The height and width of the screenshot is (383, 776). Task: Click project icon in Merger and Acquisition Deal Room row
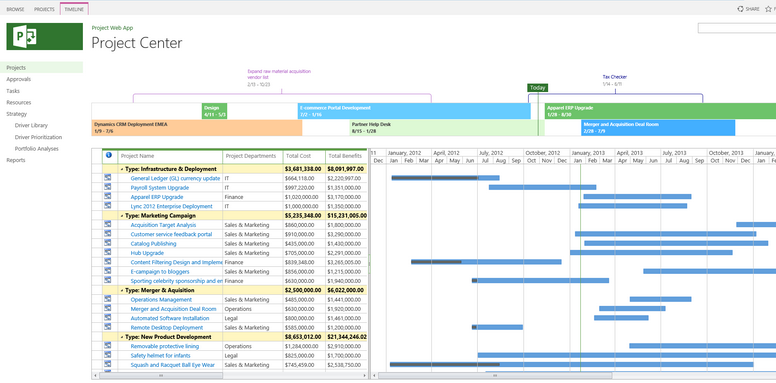coord(108,308)
